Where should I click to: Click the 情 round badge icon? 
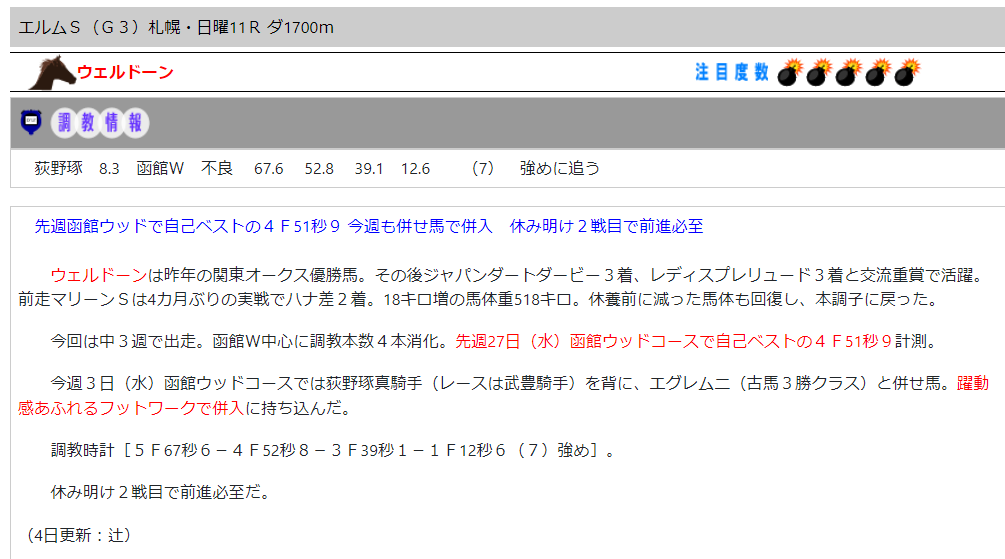click(112, 122)
